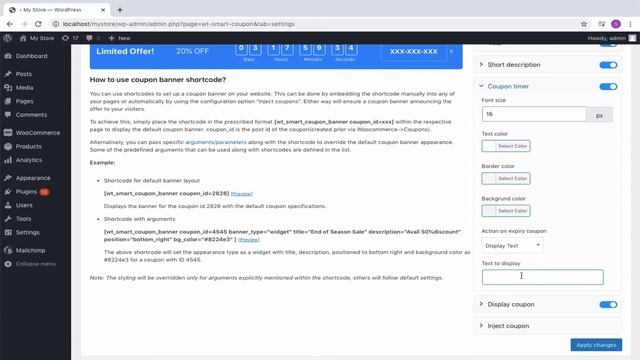Click the WooCommerce icon in the sidebar

coord(8,133)
